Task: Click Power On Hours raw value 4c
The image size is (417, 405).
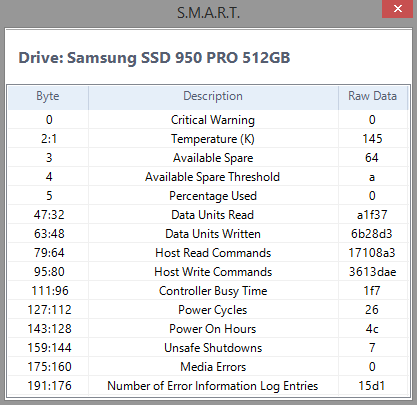Action: (372, 329)
